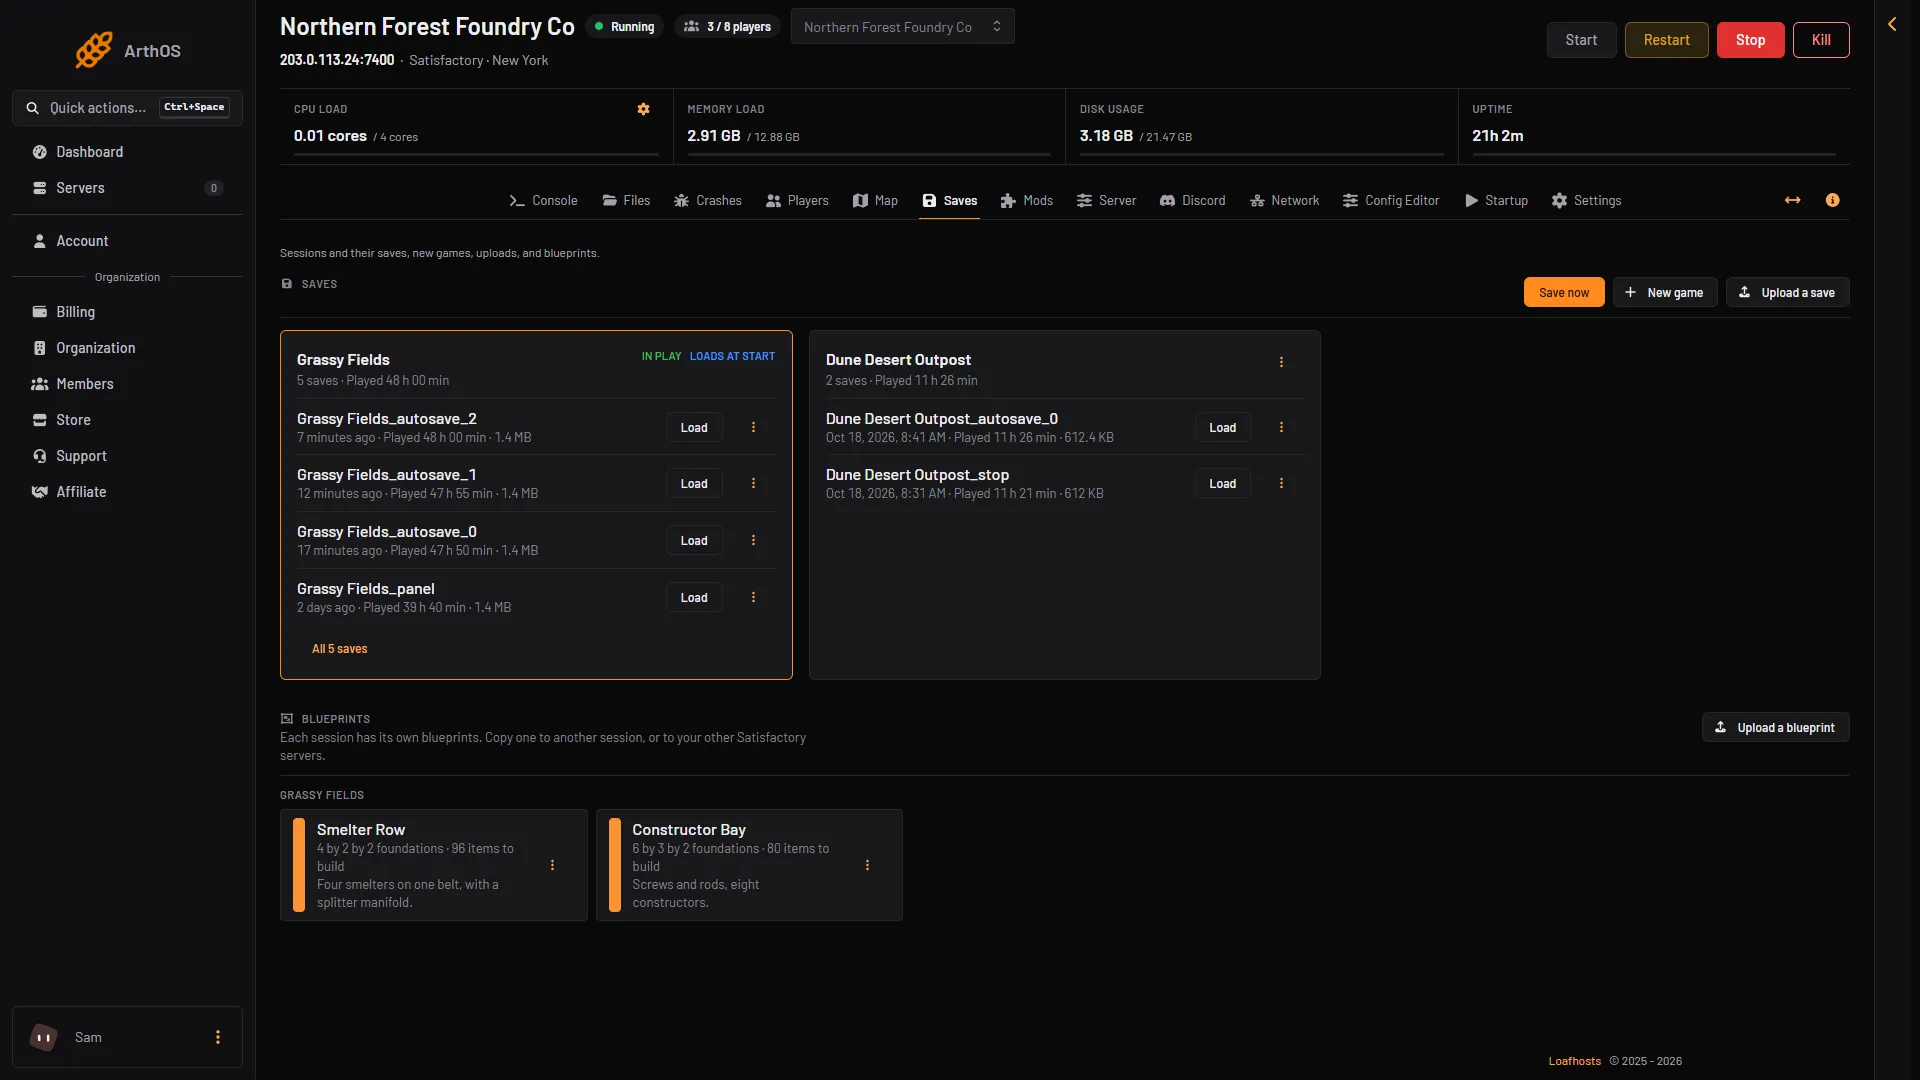Open Dune Desert Outpost session menu

click(x=1281, y=362)
